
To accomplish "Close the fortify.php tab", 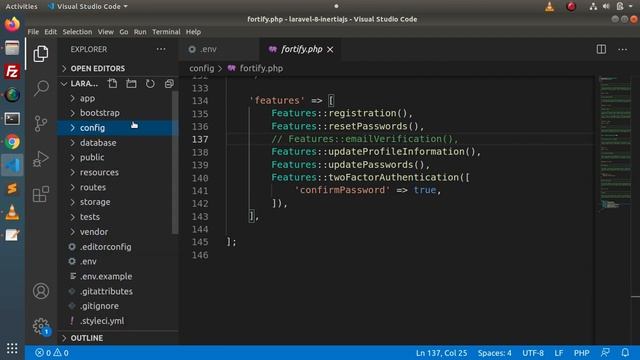I will 330,49.
